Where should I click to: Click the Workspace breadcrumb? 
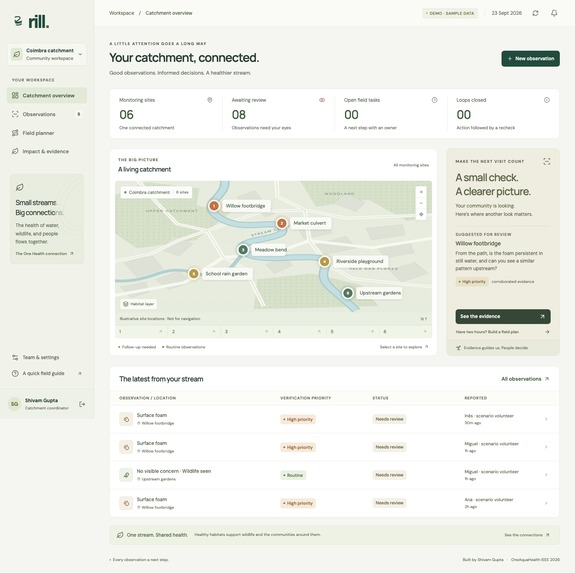click(121, 13)
